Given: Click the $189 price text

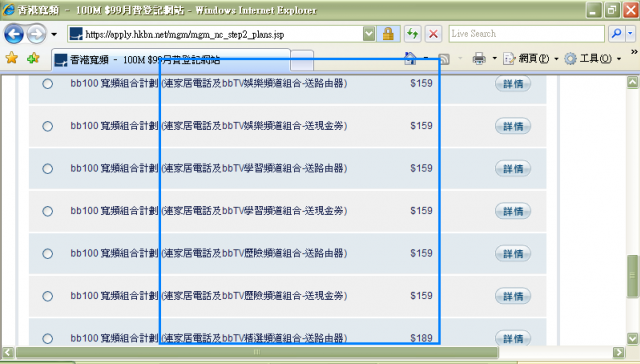Looking at the screenshot, I should tap(421, 338).
